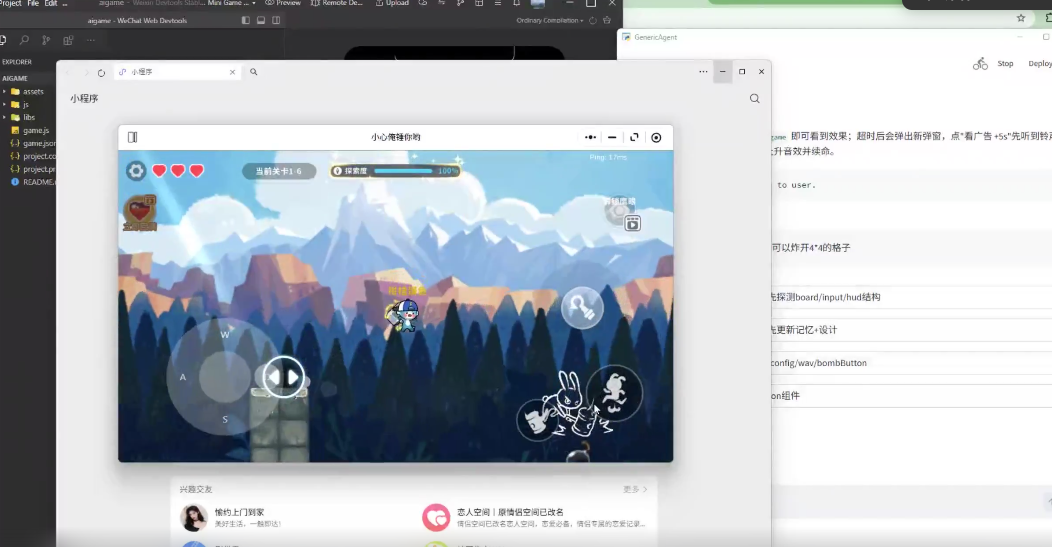Open the Edit menu in Devtools
1052x547 pixels.
point(51,3)
